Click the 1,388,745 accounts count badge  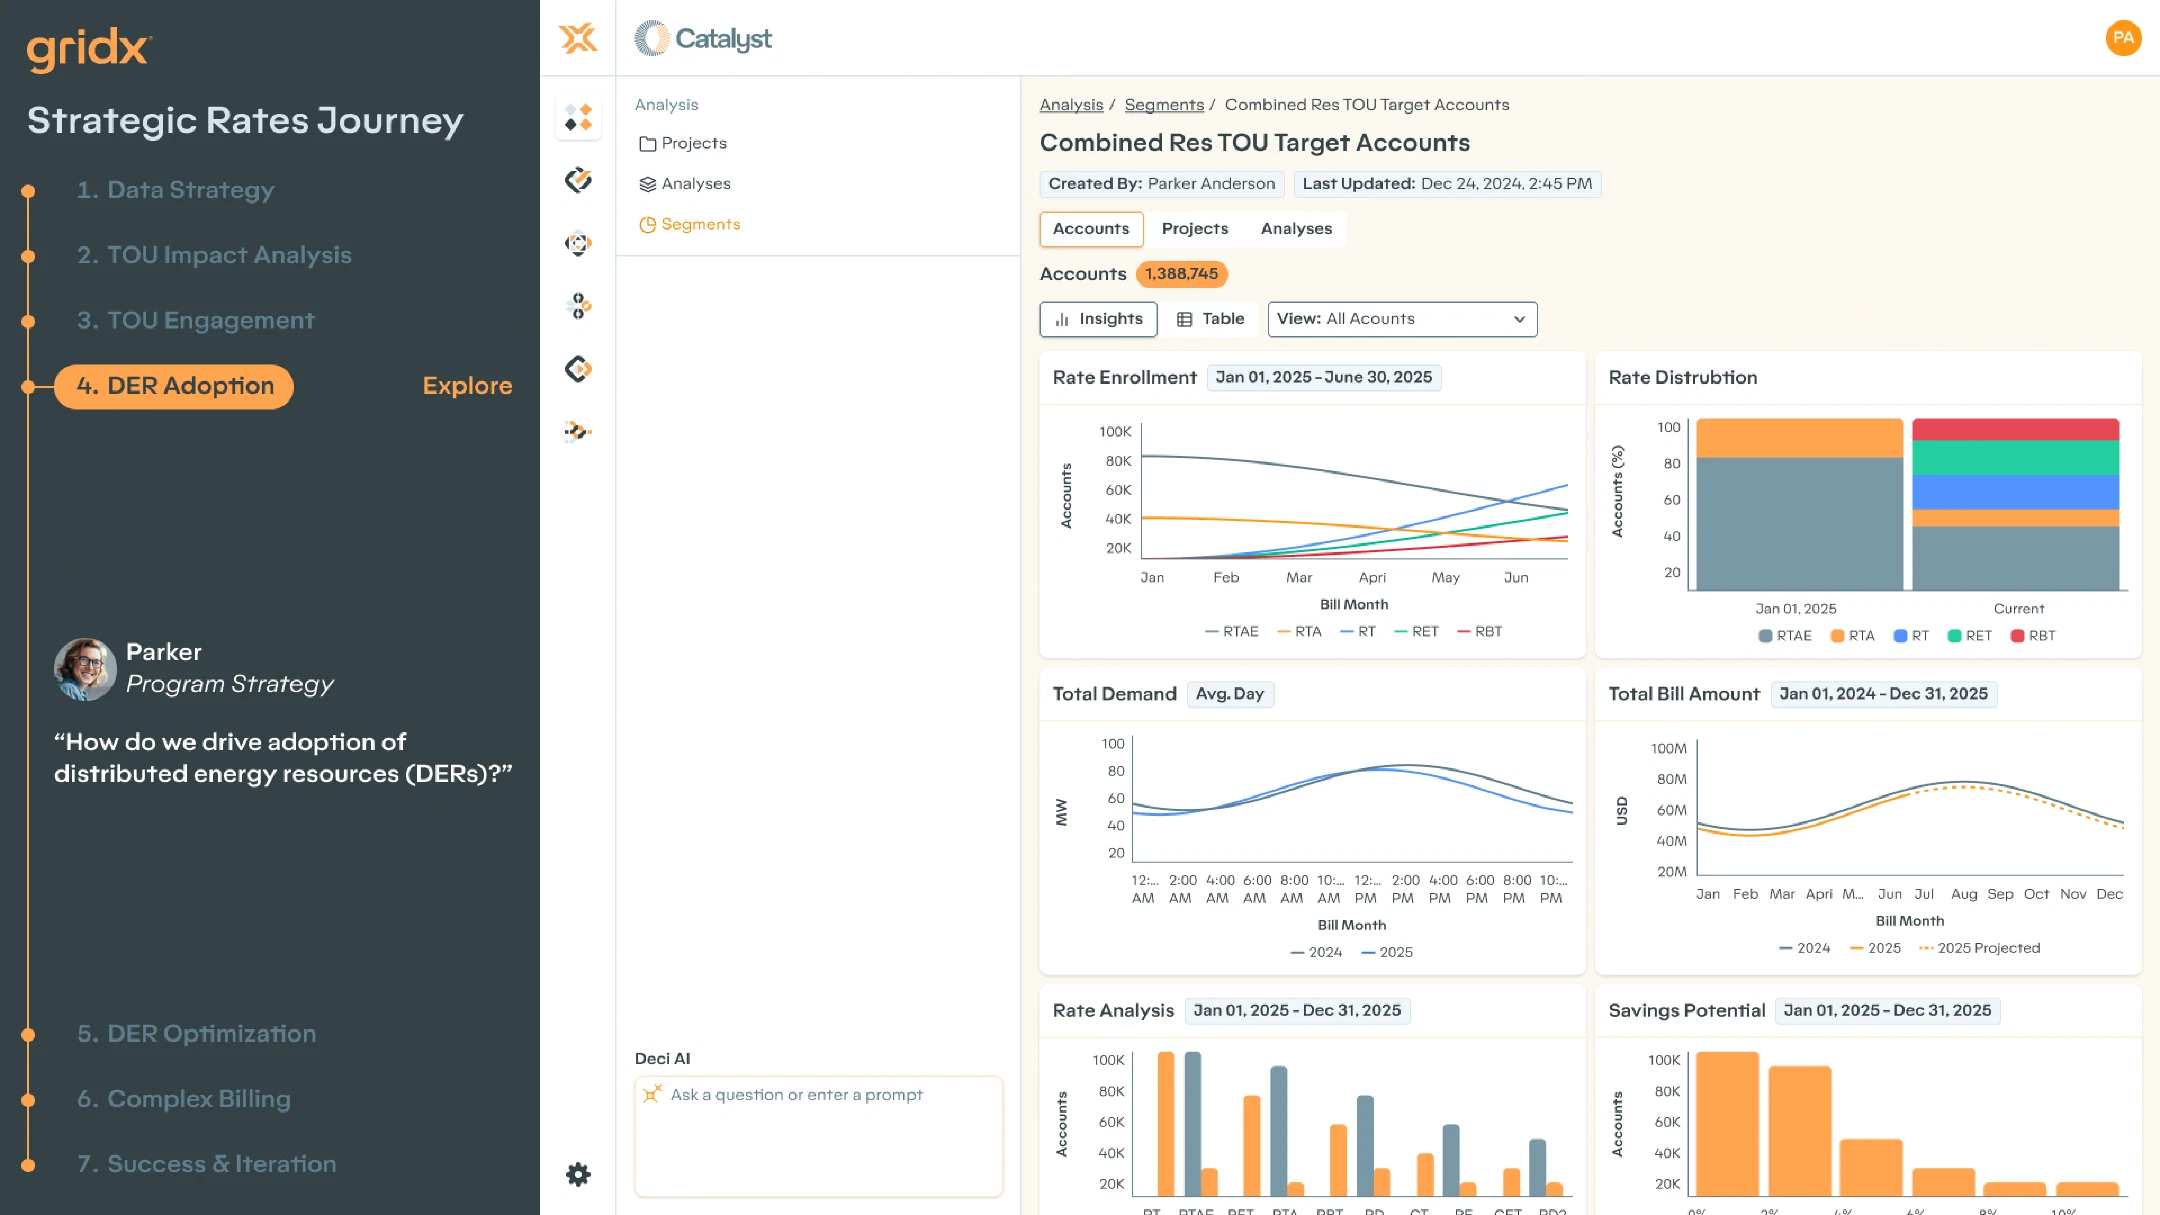point(1181,274)
